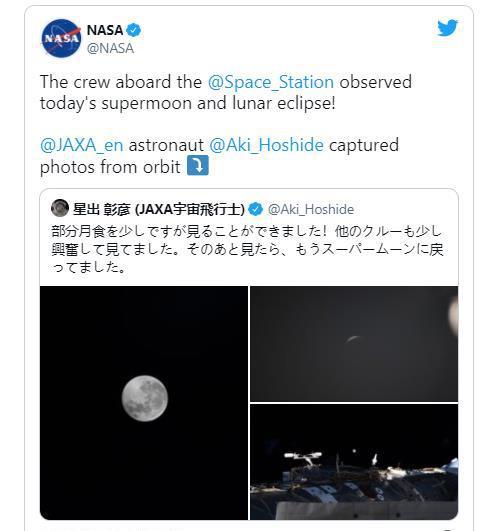The image size is (499, 531).
Task: Open the partial eclipse crescent photo
Action: pos(354,344)
